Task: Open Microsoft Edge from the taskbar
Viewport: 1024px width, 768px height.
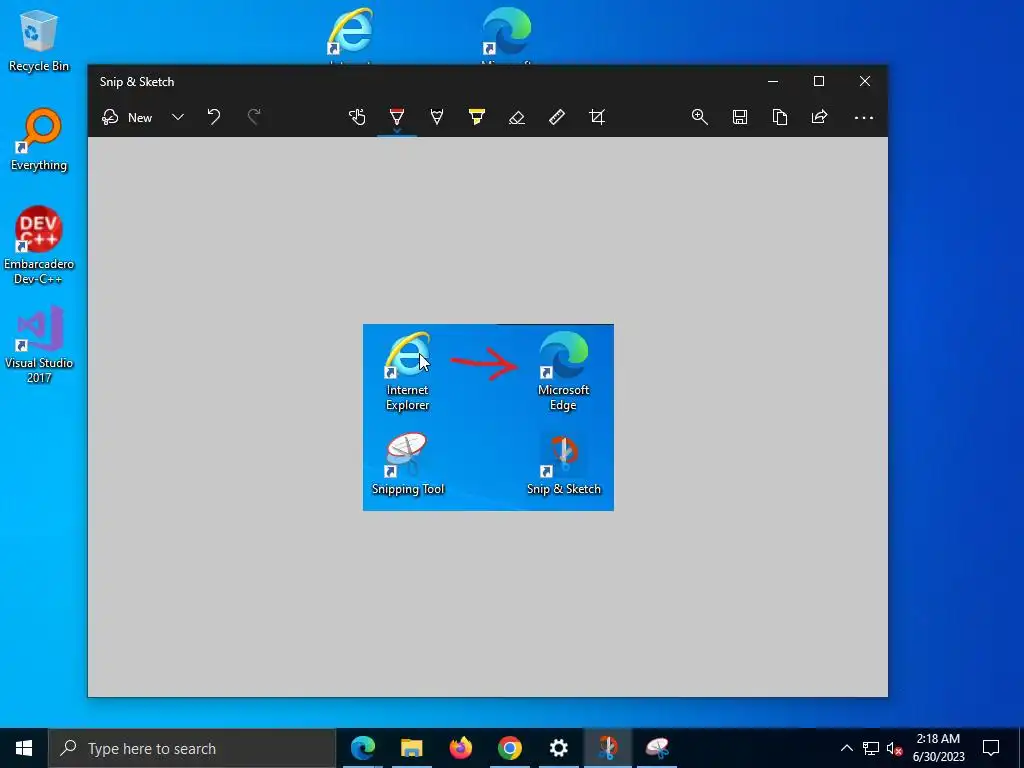Action: point(362,748)
